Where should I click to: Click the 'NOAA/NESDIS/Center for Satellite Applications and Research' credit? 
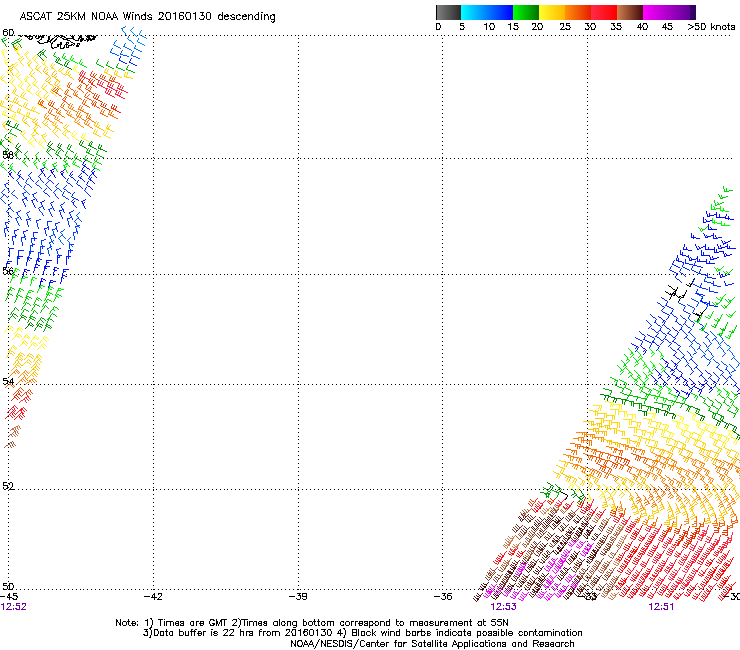pos(432,644)
